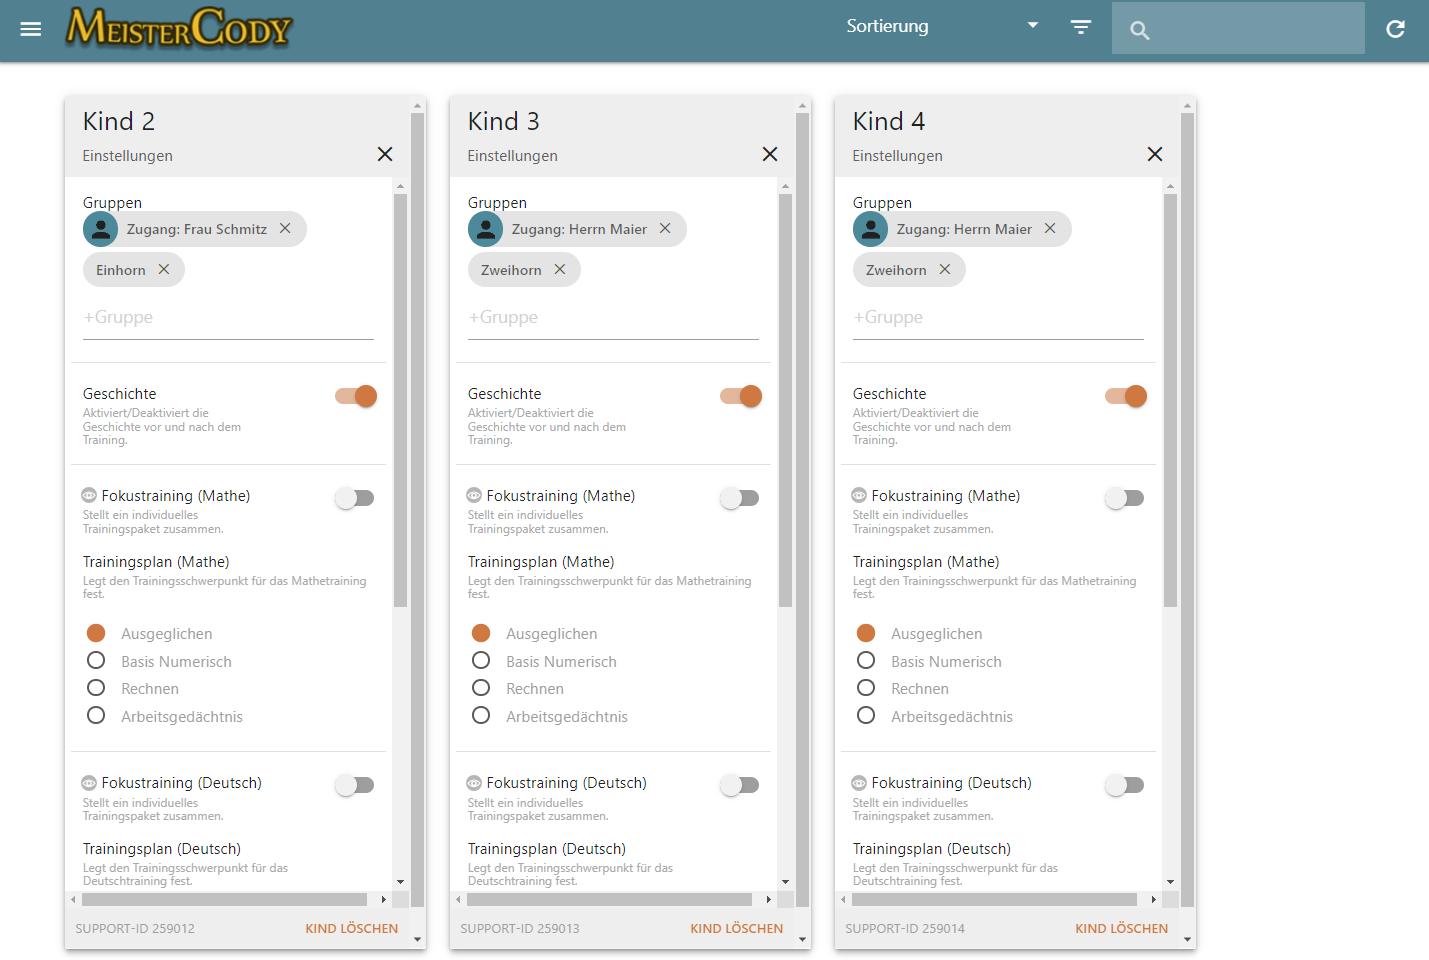Remove Zweihorn group chip in Kind 4
1429x960 pixels.
coord(945,269)
